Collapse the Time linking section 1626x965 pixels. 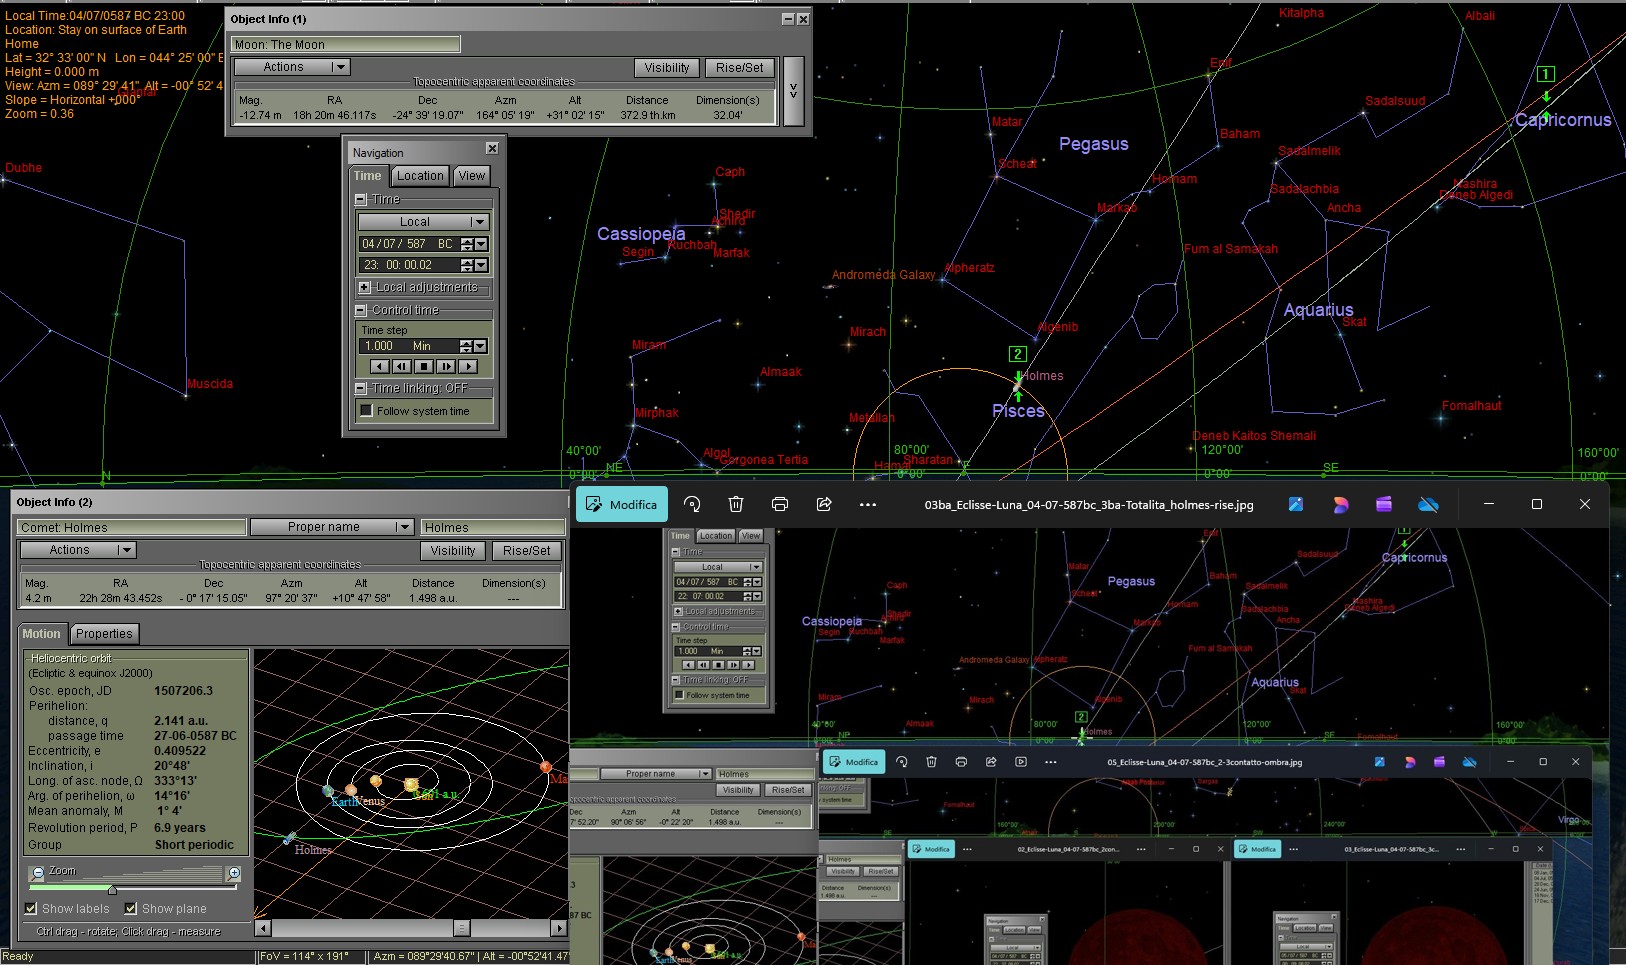click(x=361, y=388)
